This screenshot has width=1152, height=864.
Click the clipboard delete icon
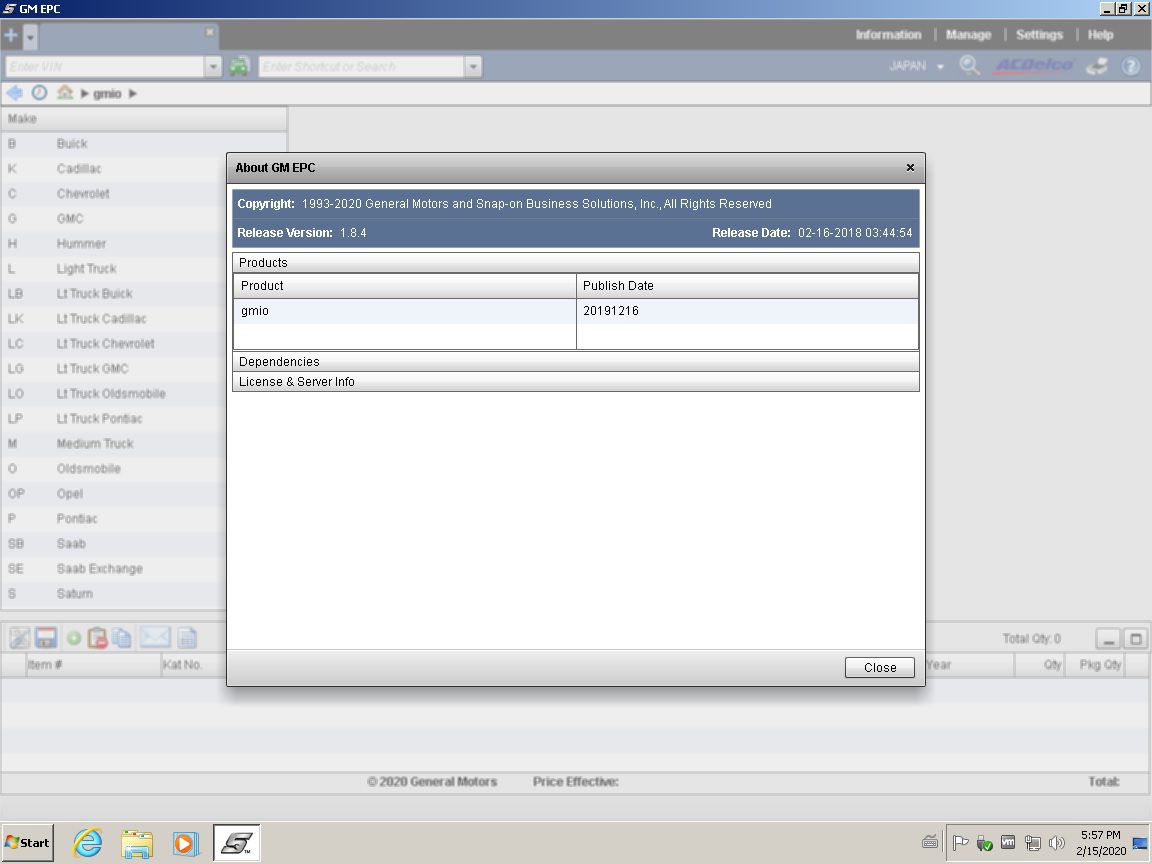click(97, 638)
